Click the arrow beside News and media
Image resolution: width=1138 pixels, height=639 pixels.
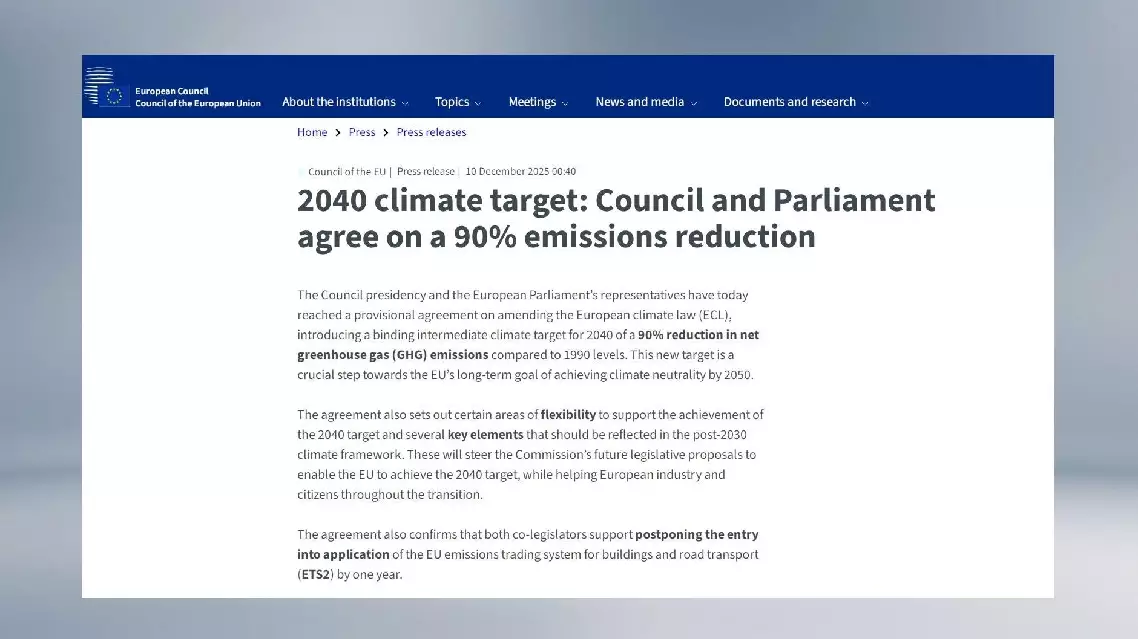coord(694,103)
